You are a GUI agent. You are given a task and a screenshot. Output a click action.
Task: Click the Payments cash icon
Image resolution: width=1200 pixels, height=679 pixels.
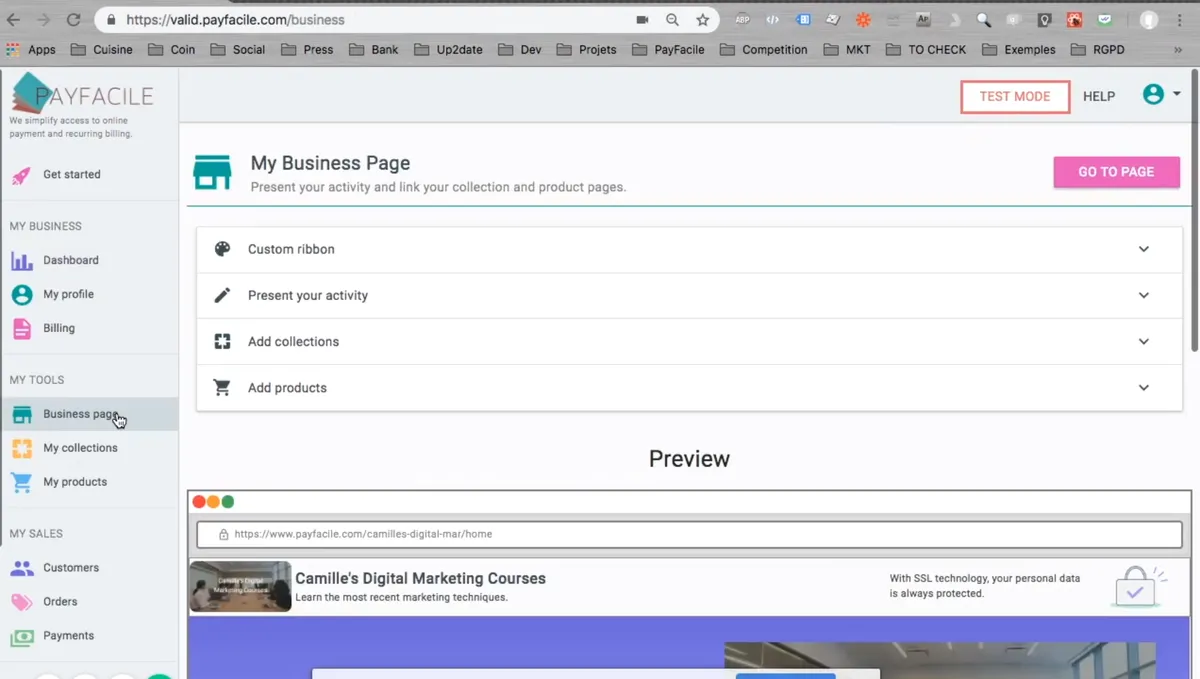coord(21,636)
